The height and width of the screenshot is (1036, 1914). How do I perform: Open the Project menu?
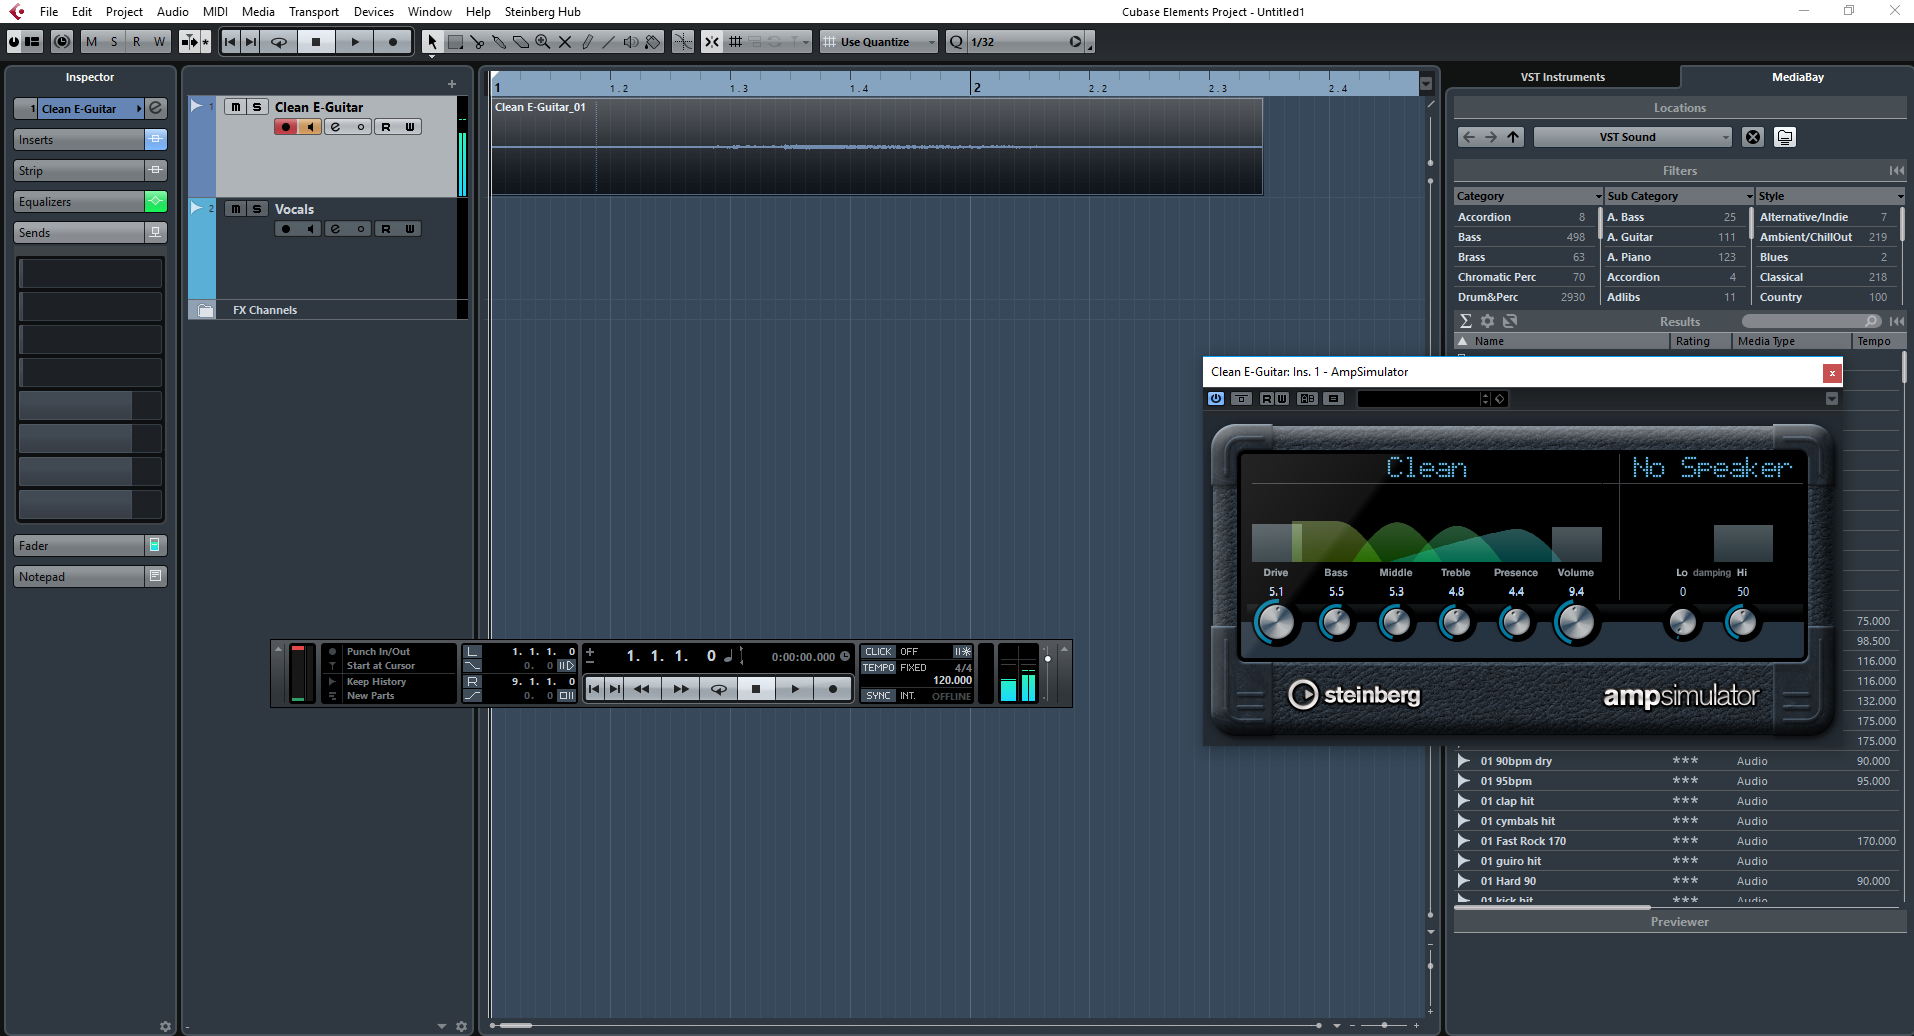pos(124,12)
